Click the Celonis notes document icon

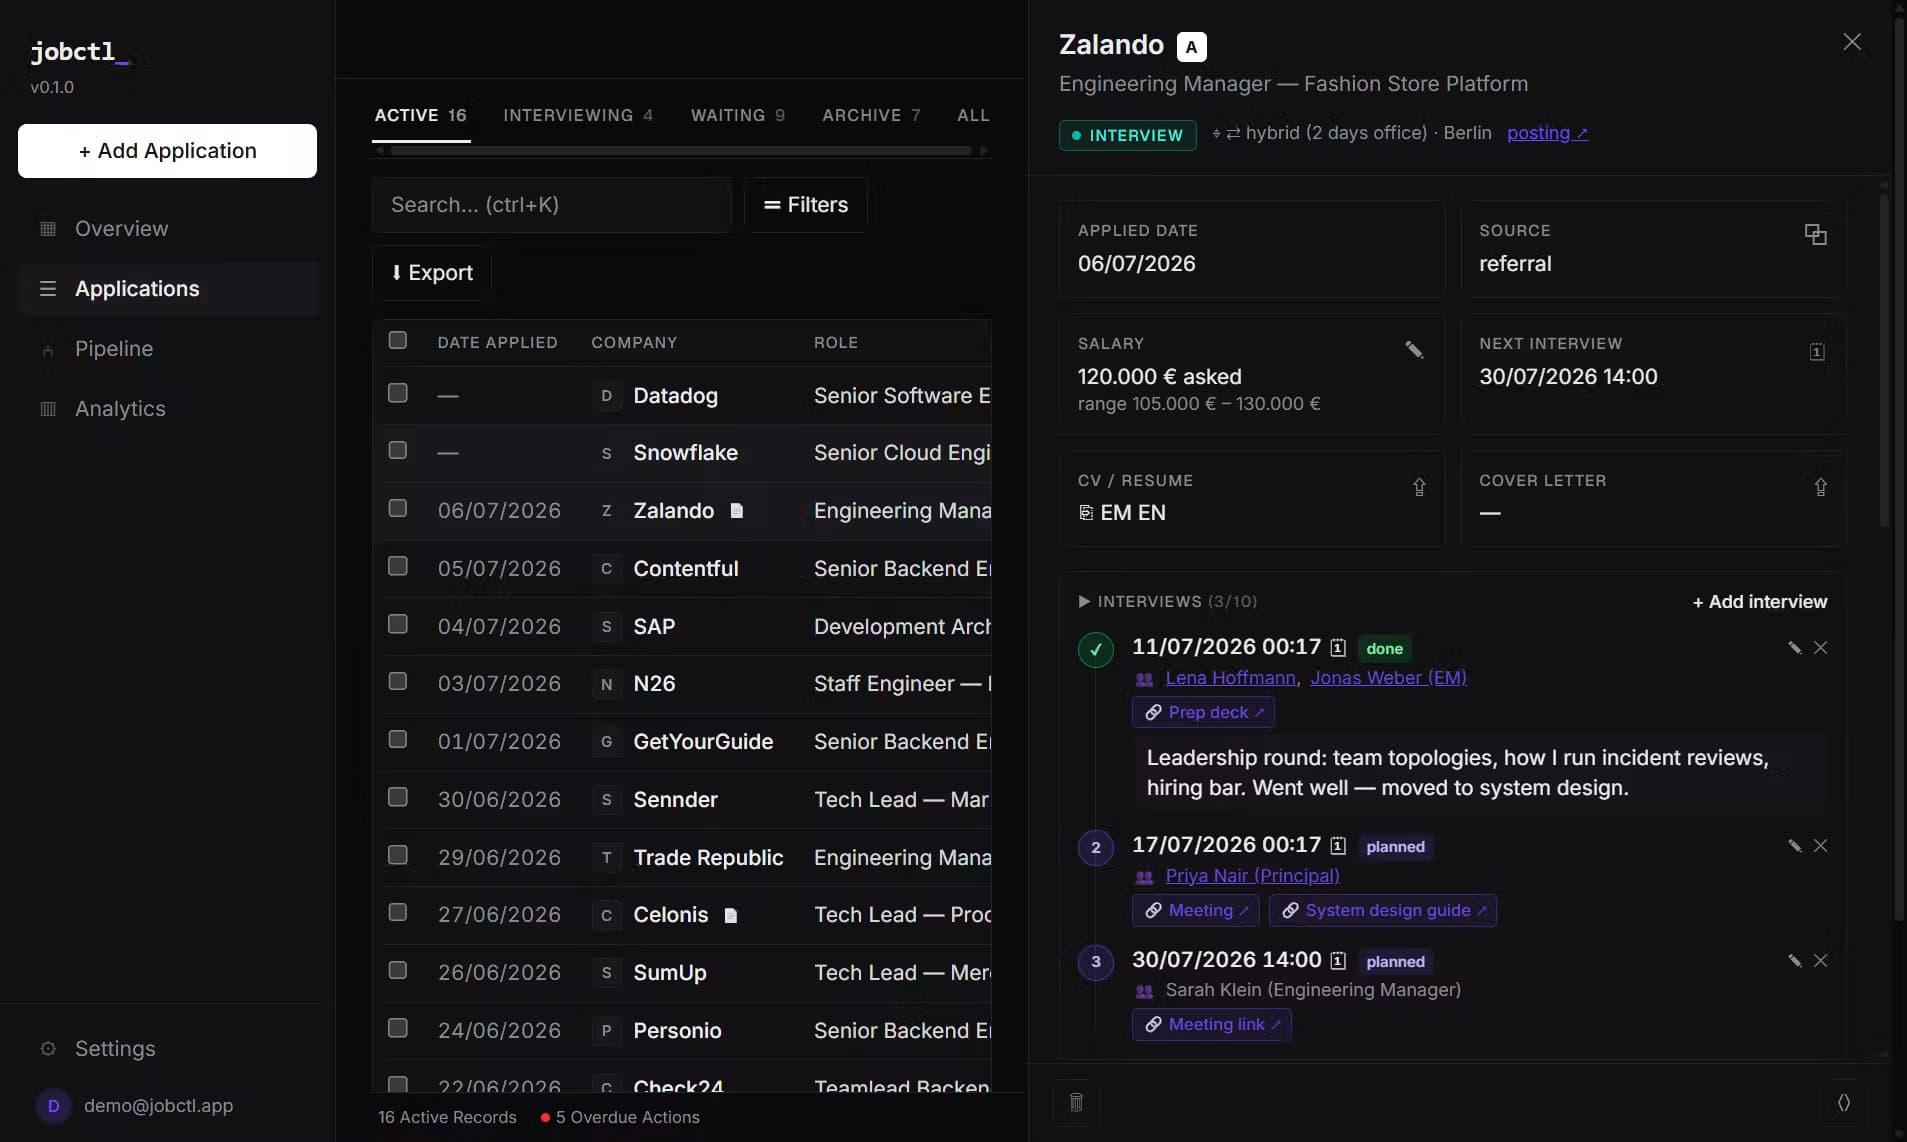tap(731, 915)
